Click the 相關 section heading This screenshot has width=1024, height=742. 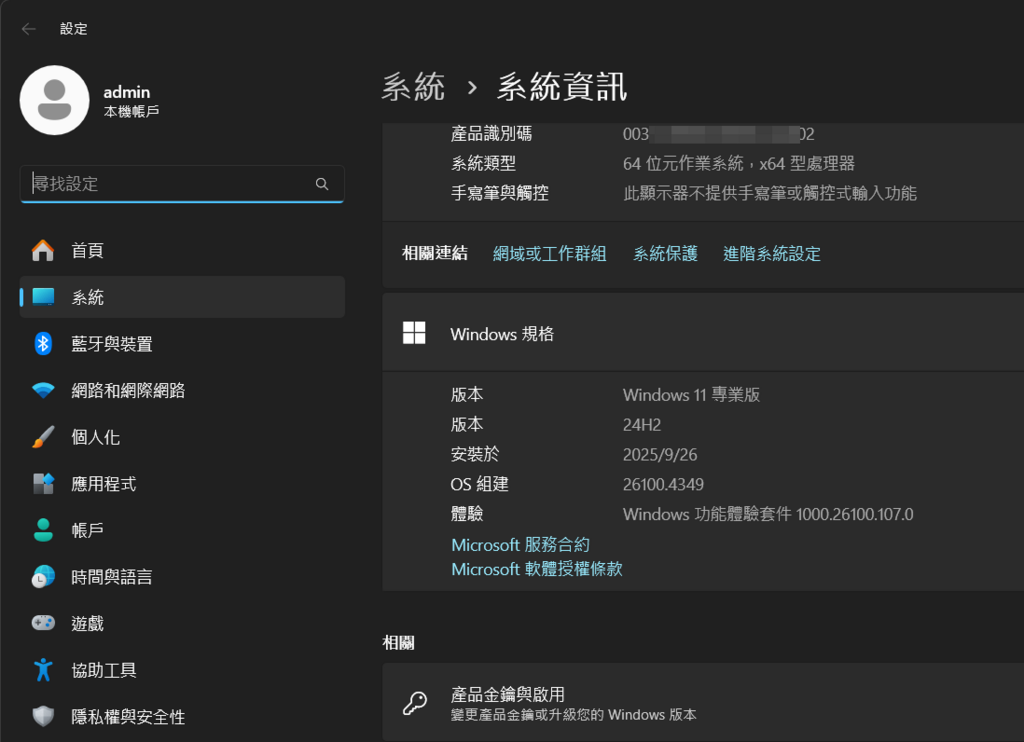tap(398, 643)
